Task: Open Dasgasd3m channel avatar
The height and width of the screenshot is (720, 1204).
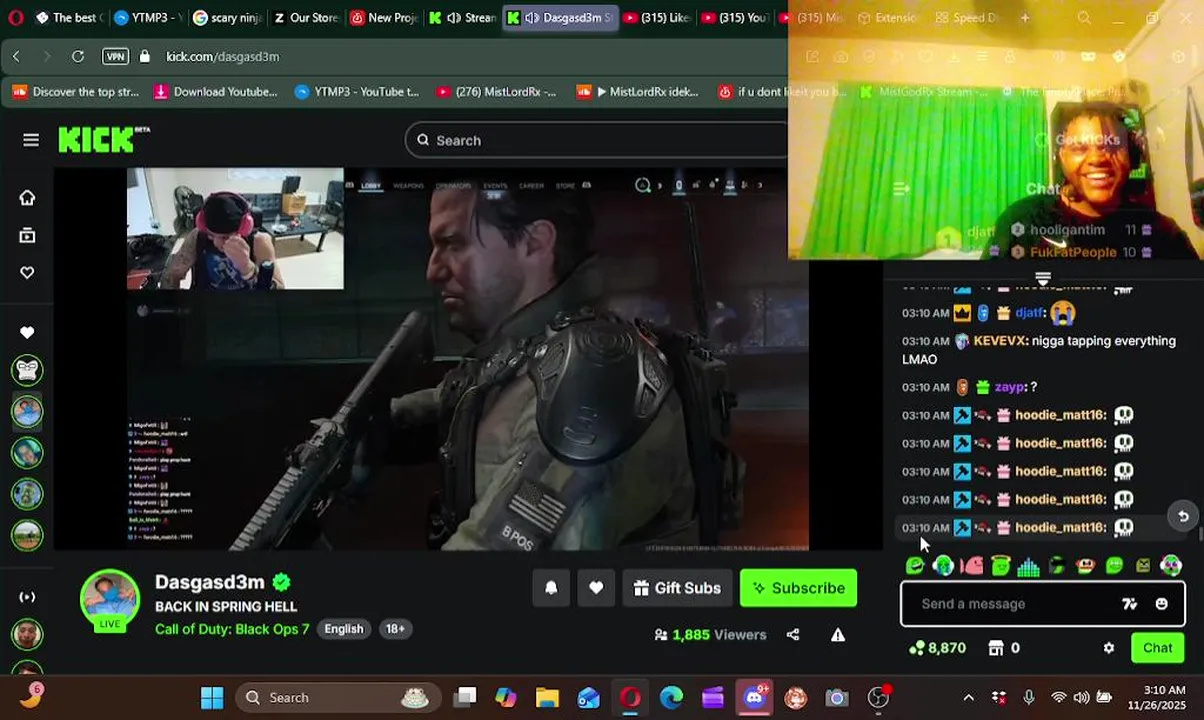Action: [110, 598]
